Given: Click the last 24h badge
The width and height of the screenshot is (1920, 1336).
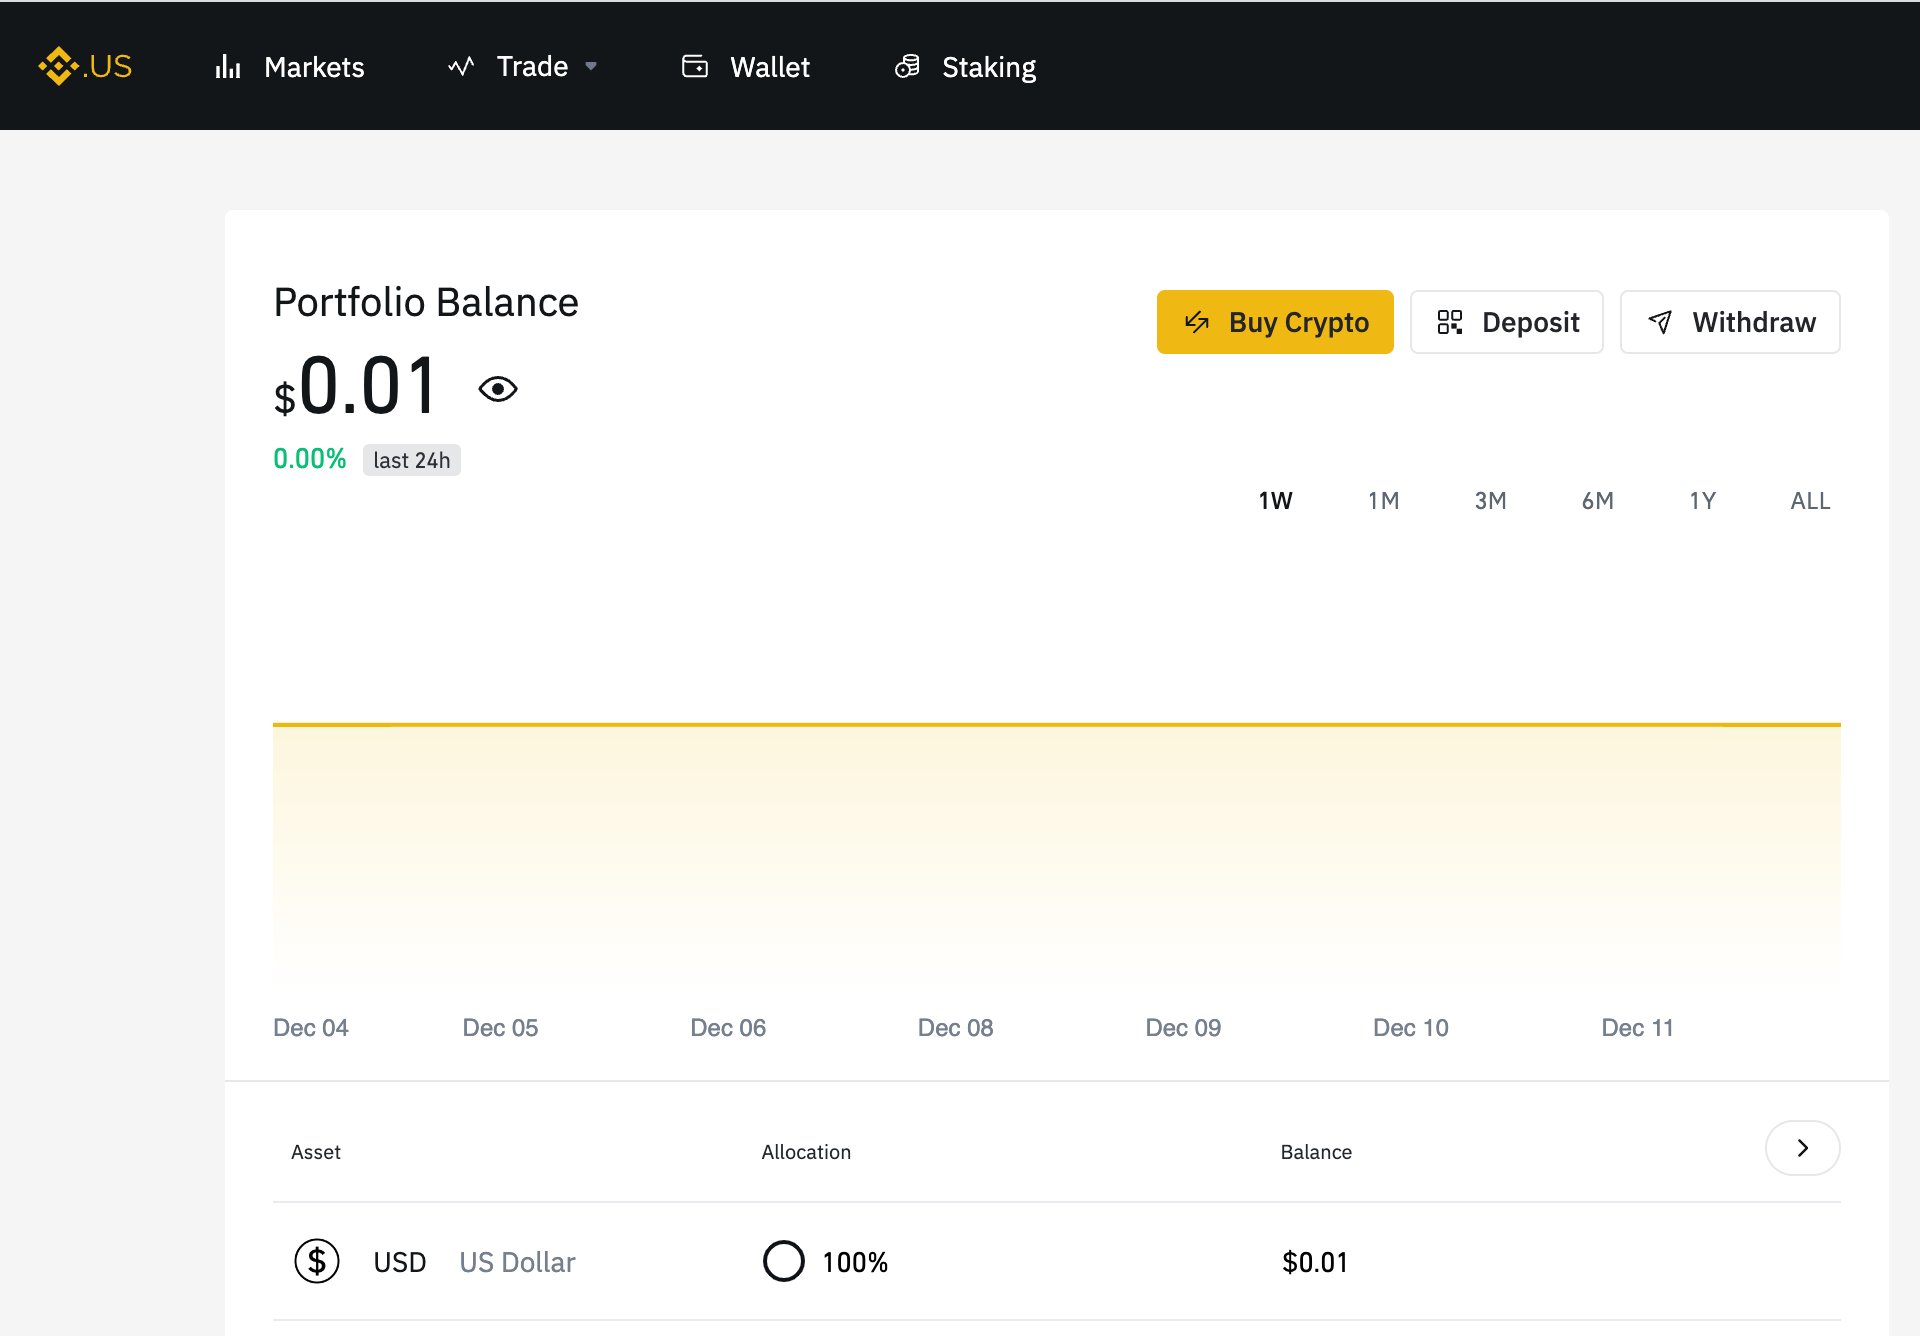Looking at the screenshot, I should [412, 460].
